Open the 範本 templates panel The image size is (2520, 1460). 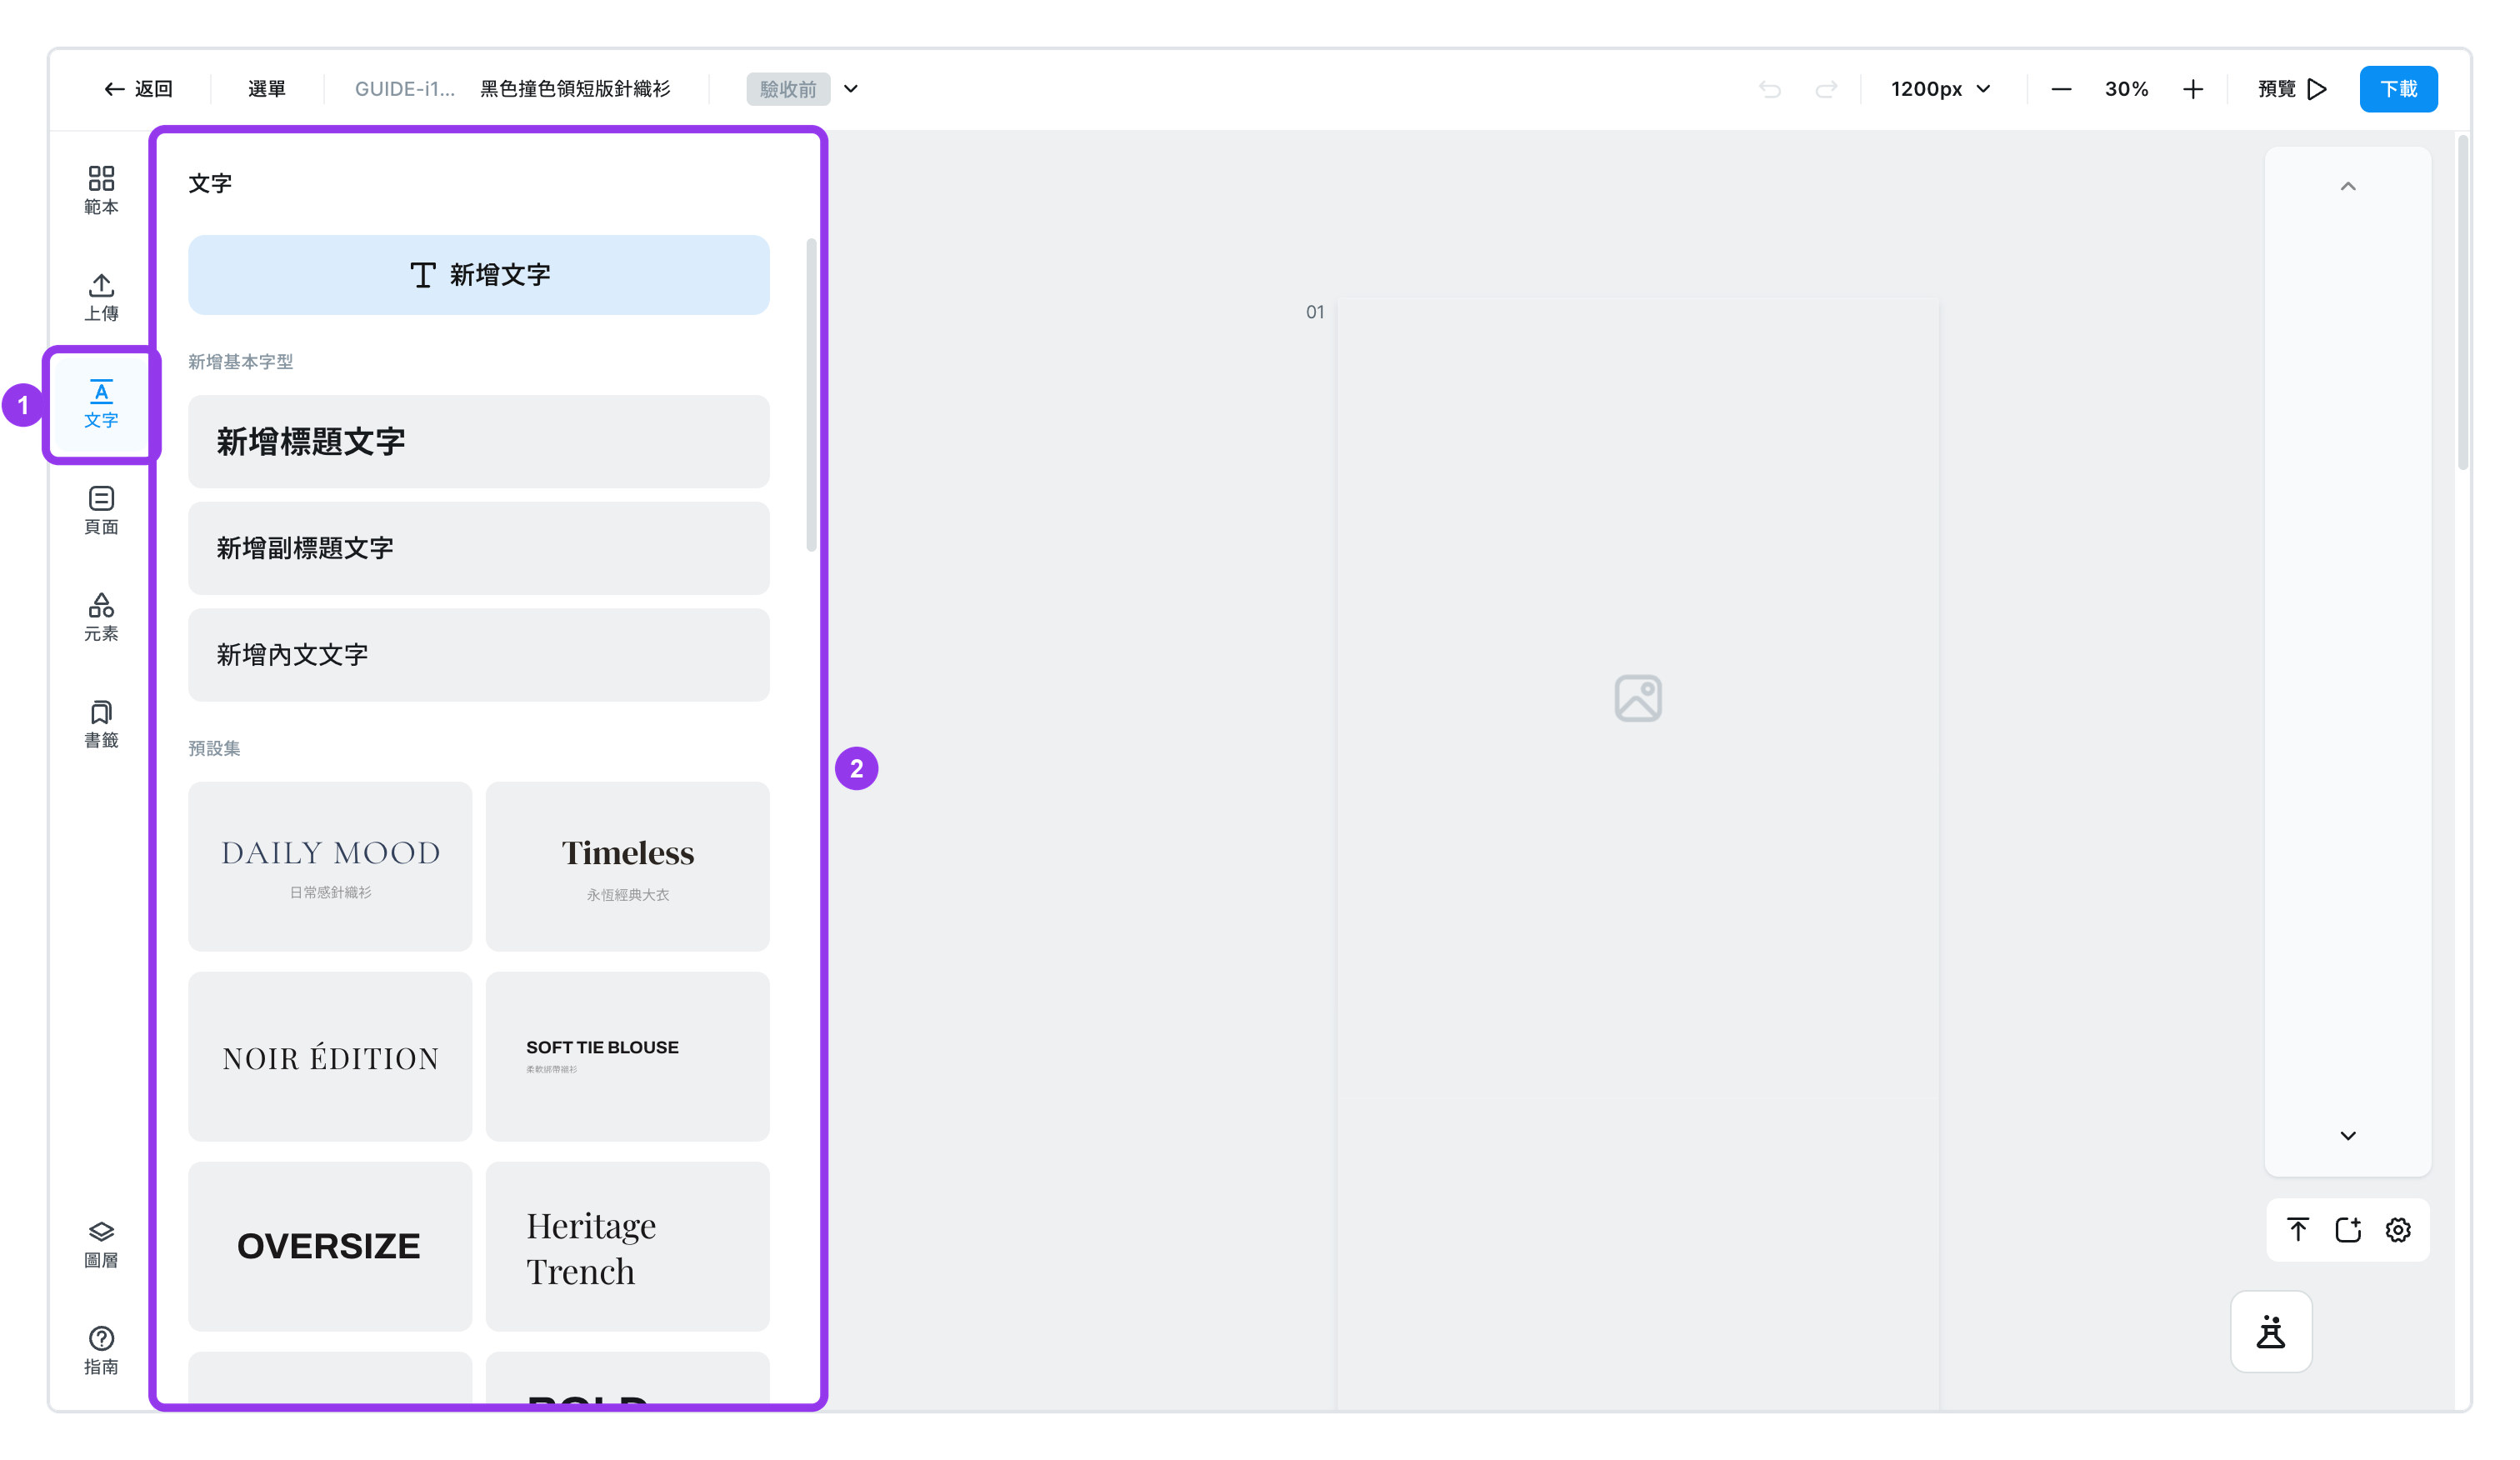[101, 190]
